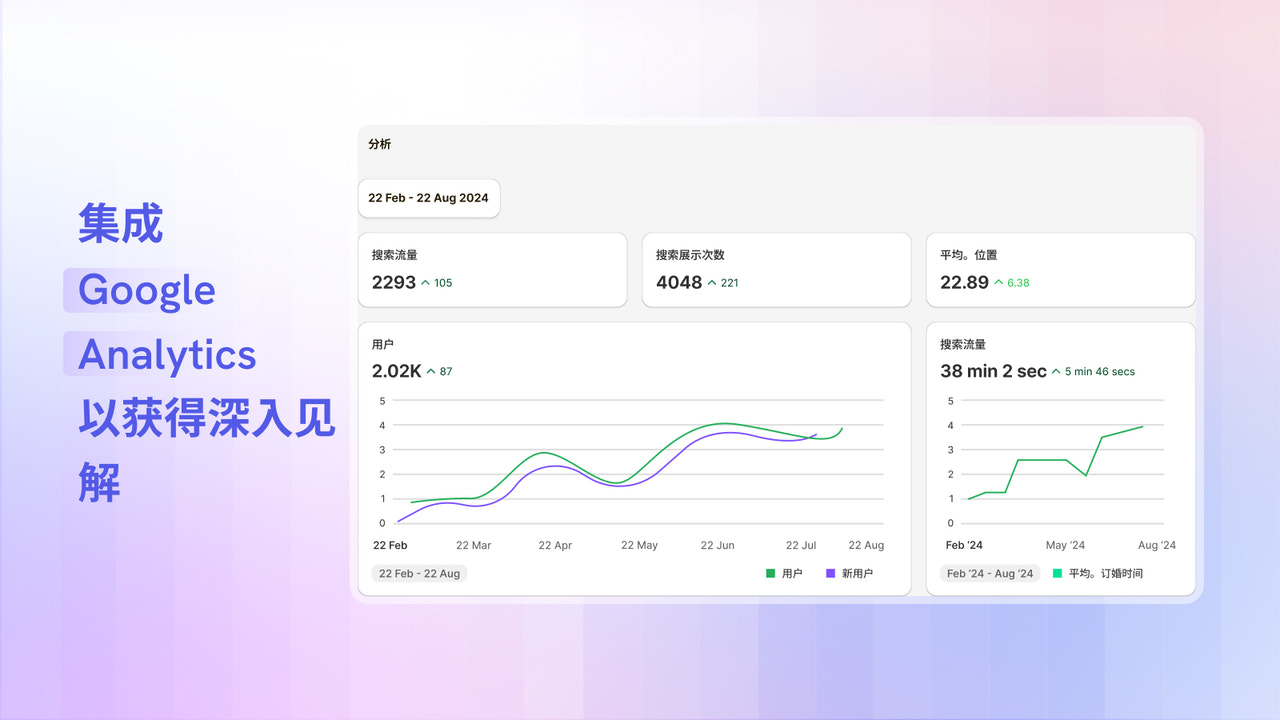1280x720 pixels.
Task: Click the May '24 axis label
Action: tap(1065, 545)
